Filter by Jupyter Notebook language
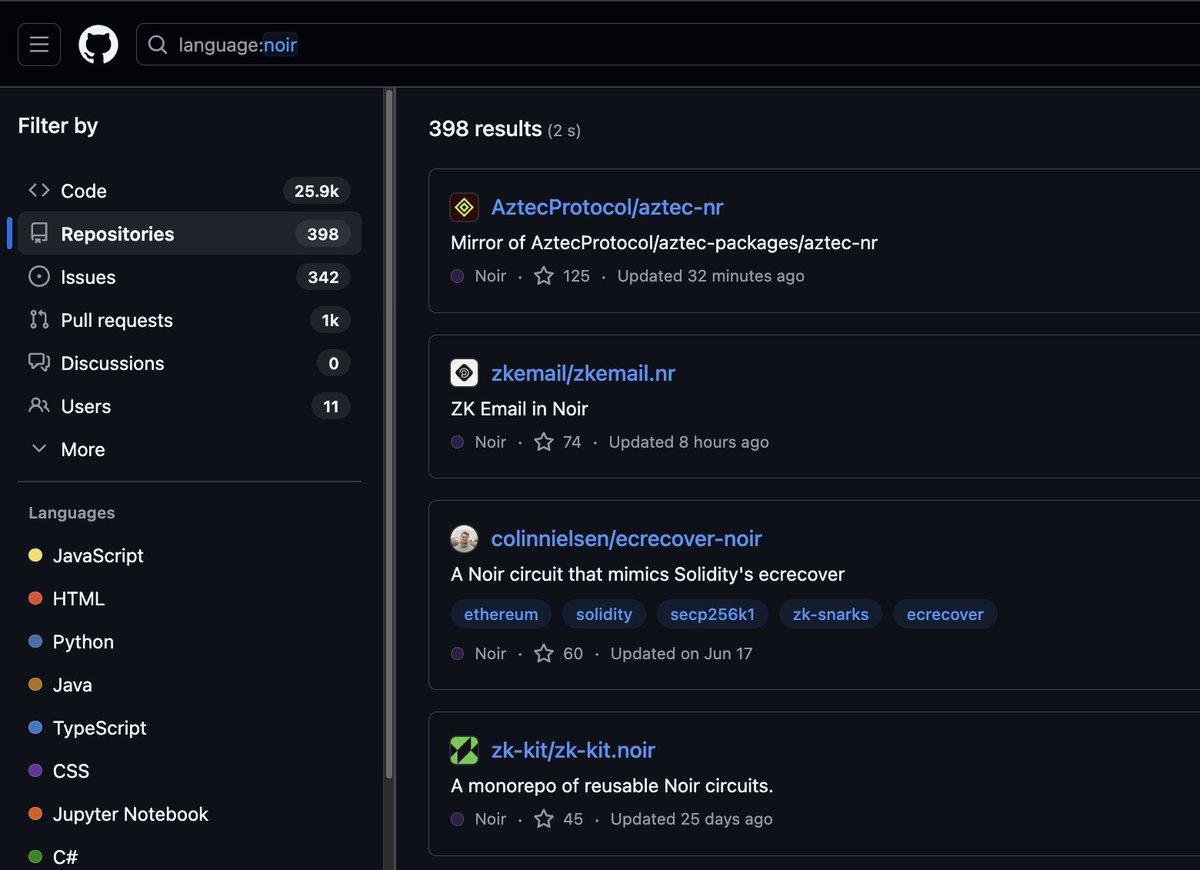 130,814
